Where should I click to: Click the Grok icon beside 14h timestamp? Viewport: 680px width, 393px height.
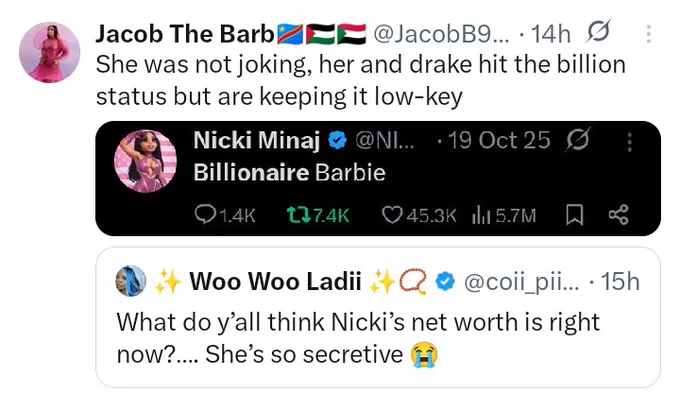598,32
